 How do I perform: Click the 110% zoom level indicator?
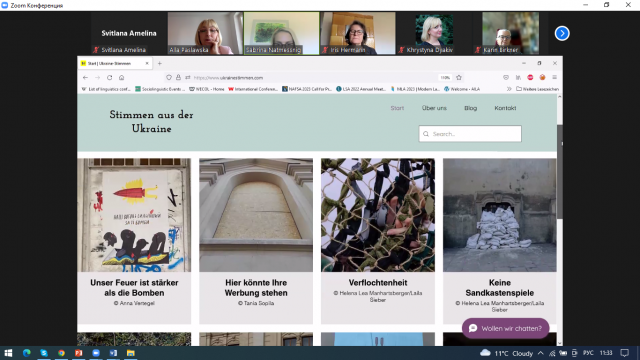tap(444, 78)
